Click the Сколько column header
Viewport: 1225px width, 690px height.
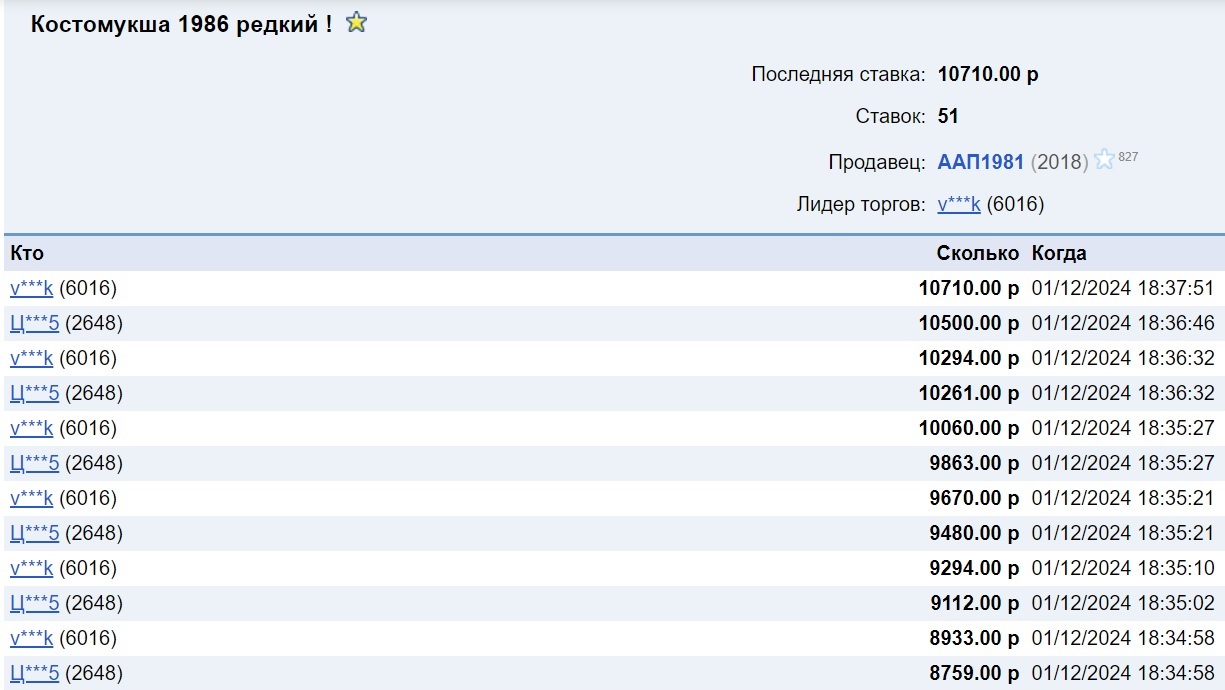(977, 254)
